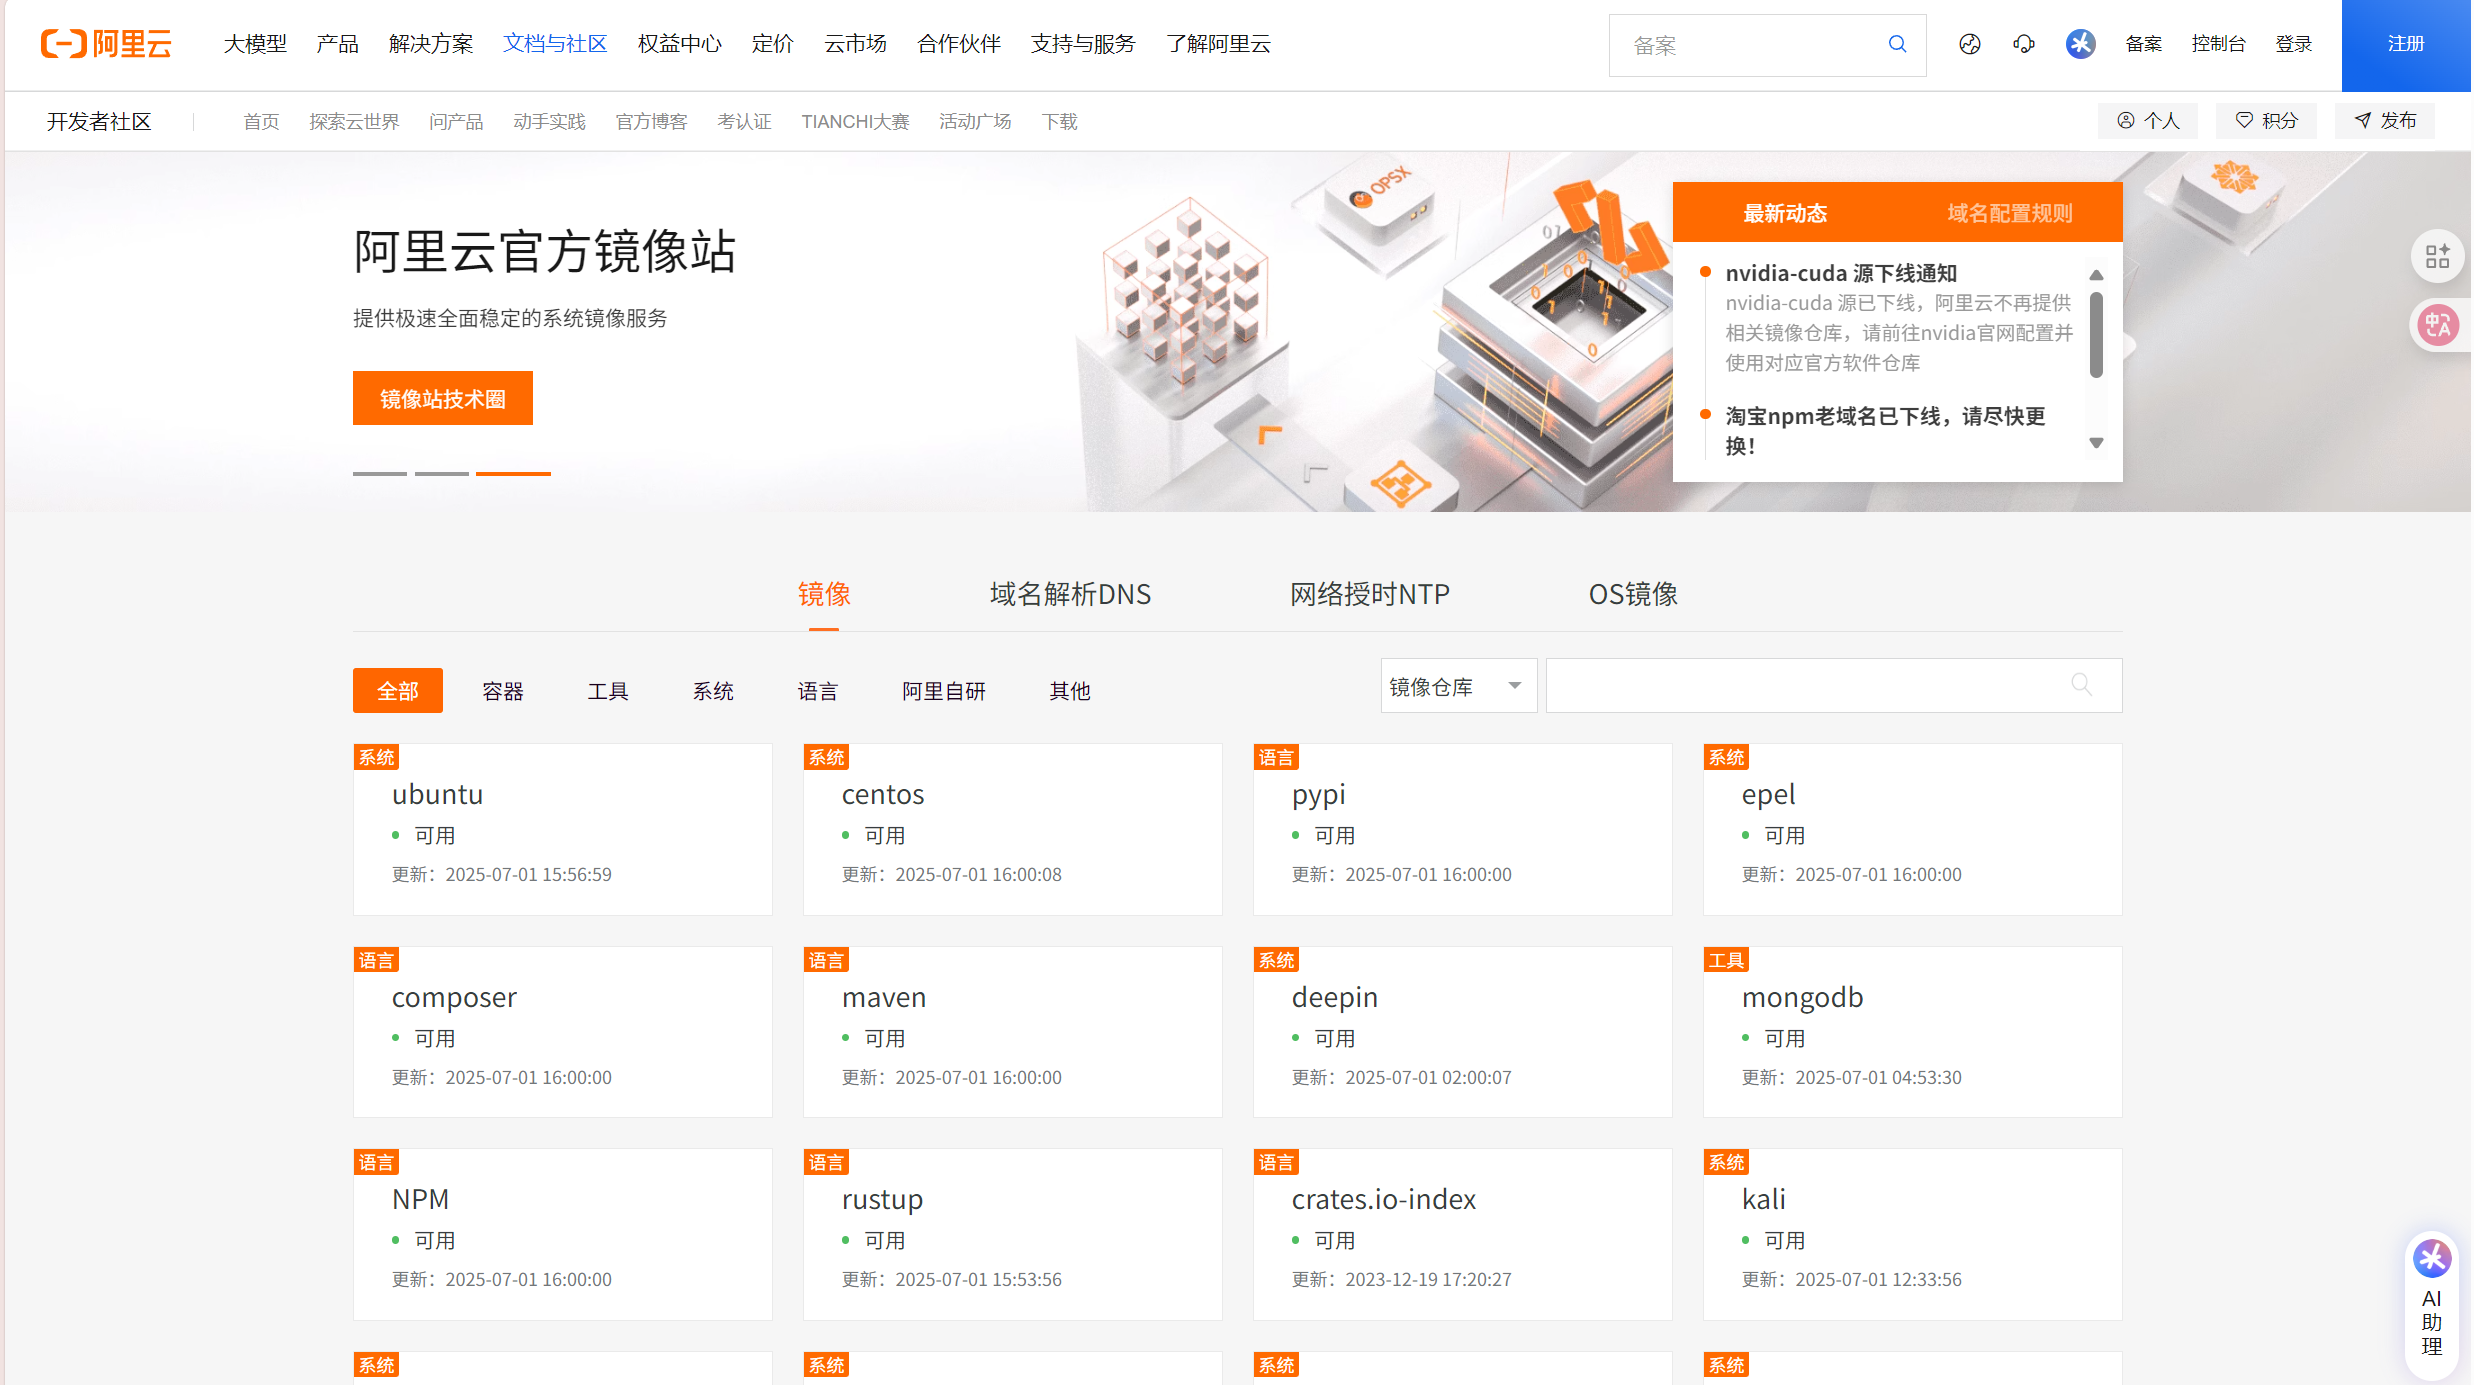Screen dimensions: 2474x1385
Task: Switch to the 域名解析DNS tab
Action: click(x=1068, y=594)
